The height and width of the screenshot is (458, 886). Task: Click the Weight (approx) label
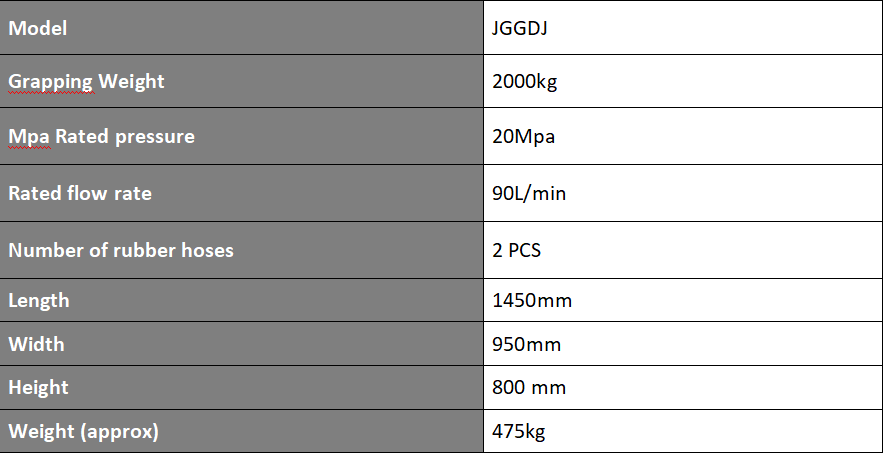83,431
